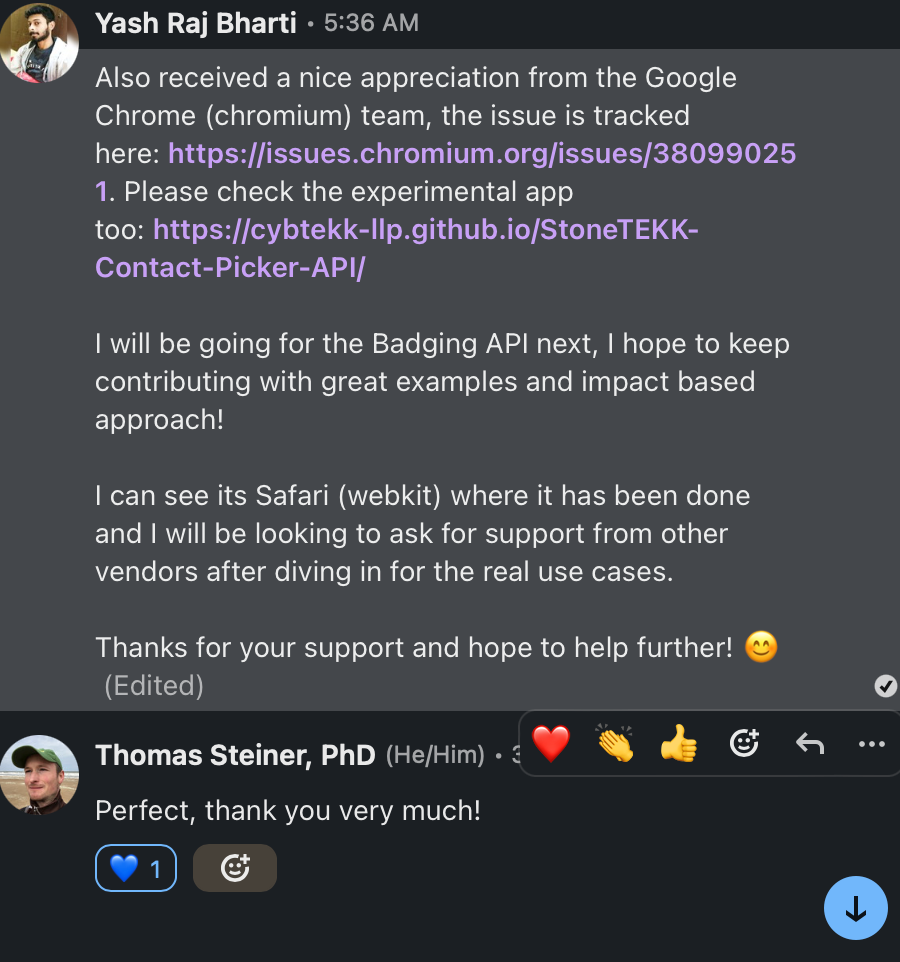Viewport: 900px width, 962px height.
Task: View Yash Raj Bharti's profile photo
Action: [x=39, y=43]
